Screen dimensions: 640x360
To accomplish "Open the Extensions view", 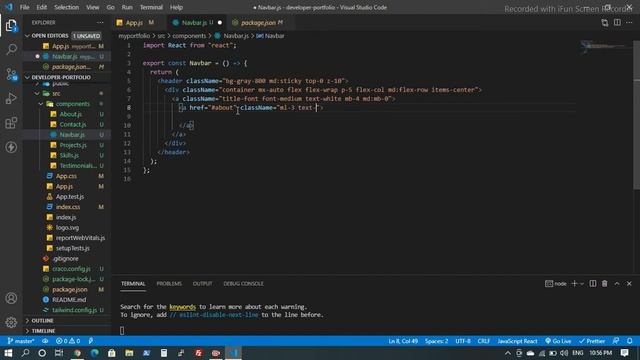I will [11, 122].
